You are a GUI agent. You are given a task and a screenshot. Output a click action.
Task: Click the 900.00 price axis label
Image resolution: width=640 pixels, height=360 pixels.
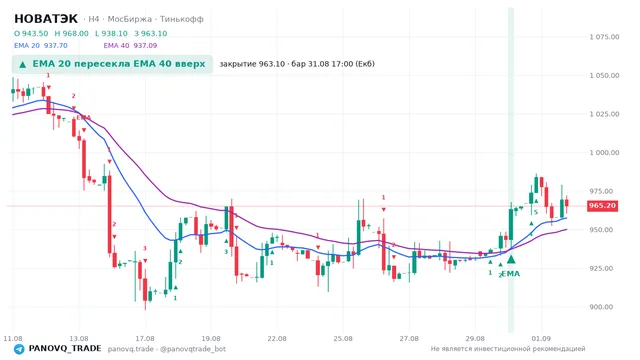click(x=601, y=307)
